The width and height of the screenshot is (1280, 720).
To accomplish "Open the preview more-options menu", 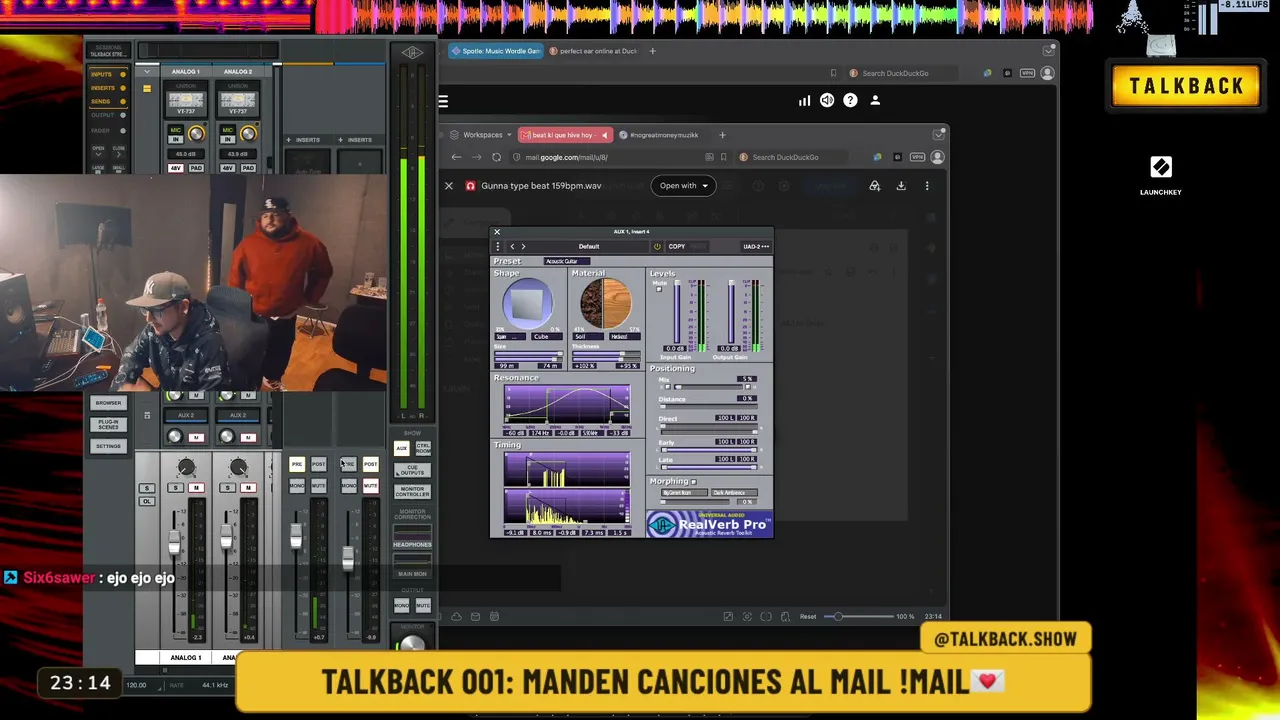I will point(927,186).
